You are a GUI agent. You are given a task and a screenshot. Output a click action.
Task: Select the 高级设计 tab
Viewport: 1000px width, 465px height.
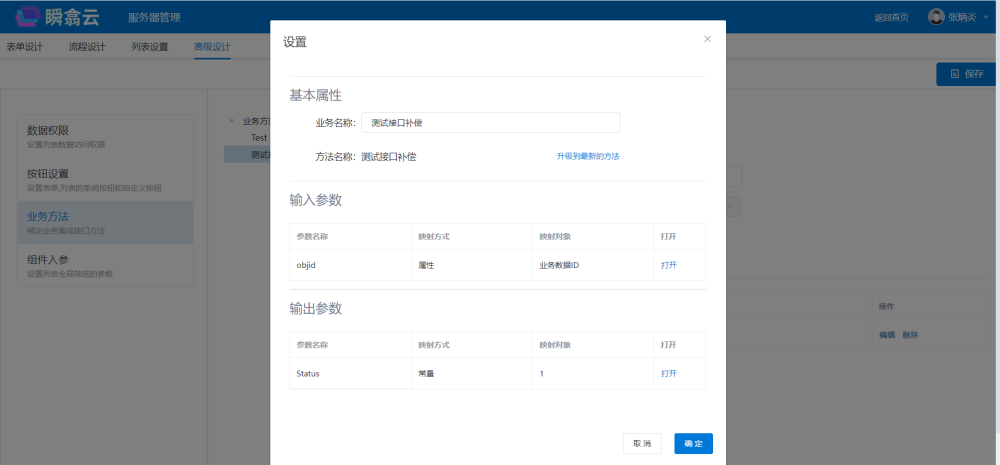[x=212, y=47]
